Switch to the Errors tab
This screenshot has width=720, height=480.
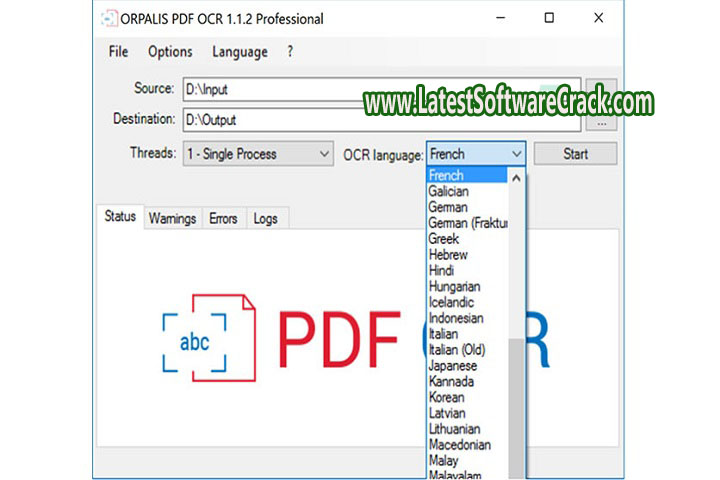tap(224, 218)
